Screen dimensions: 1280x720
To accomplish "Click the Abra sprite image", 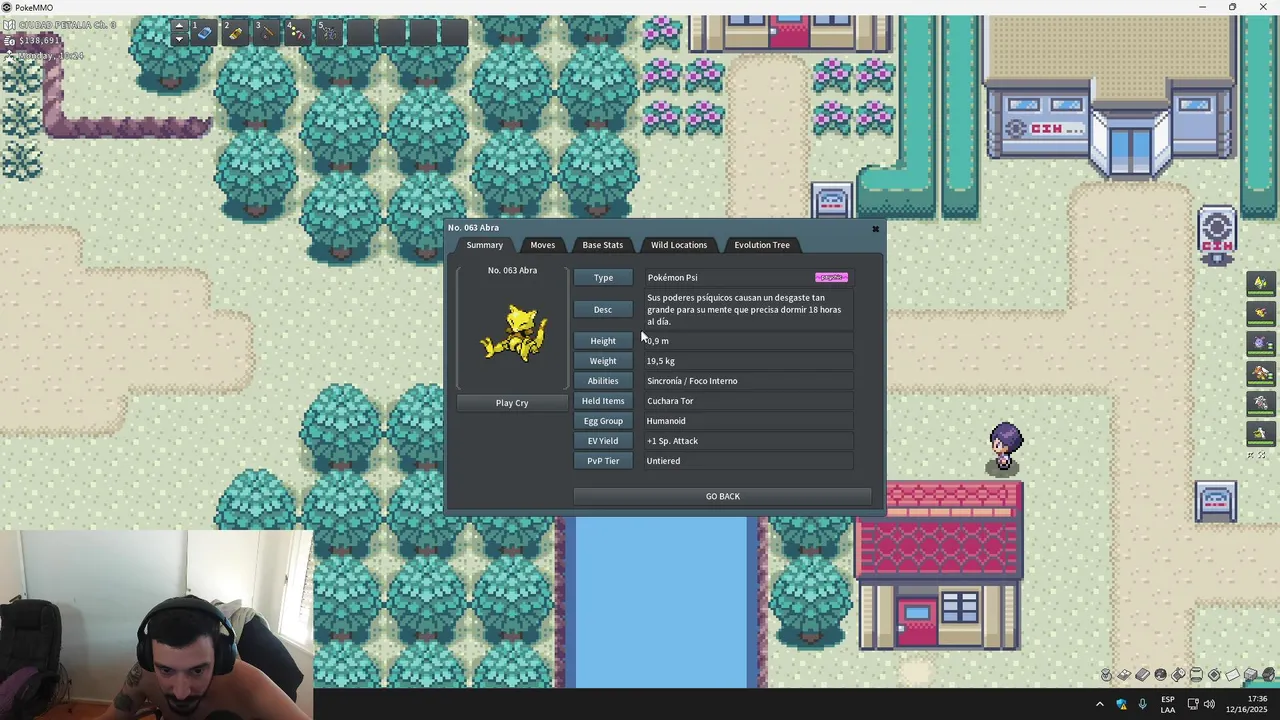I will [x=513, y=334].
